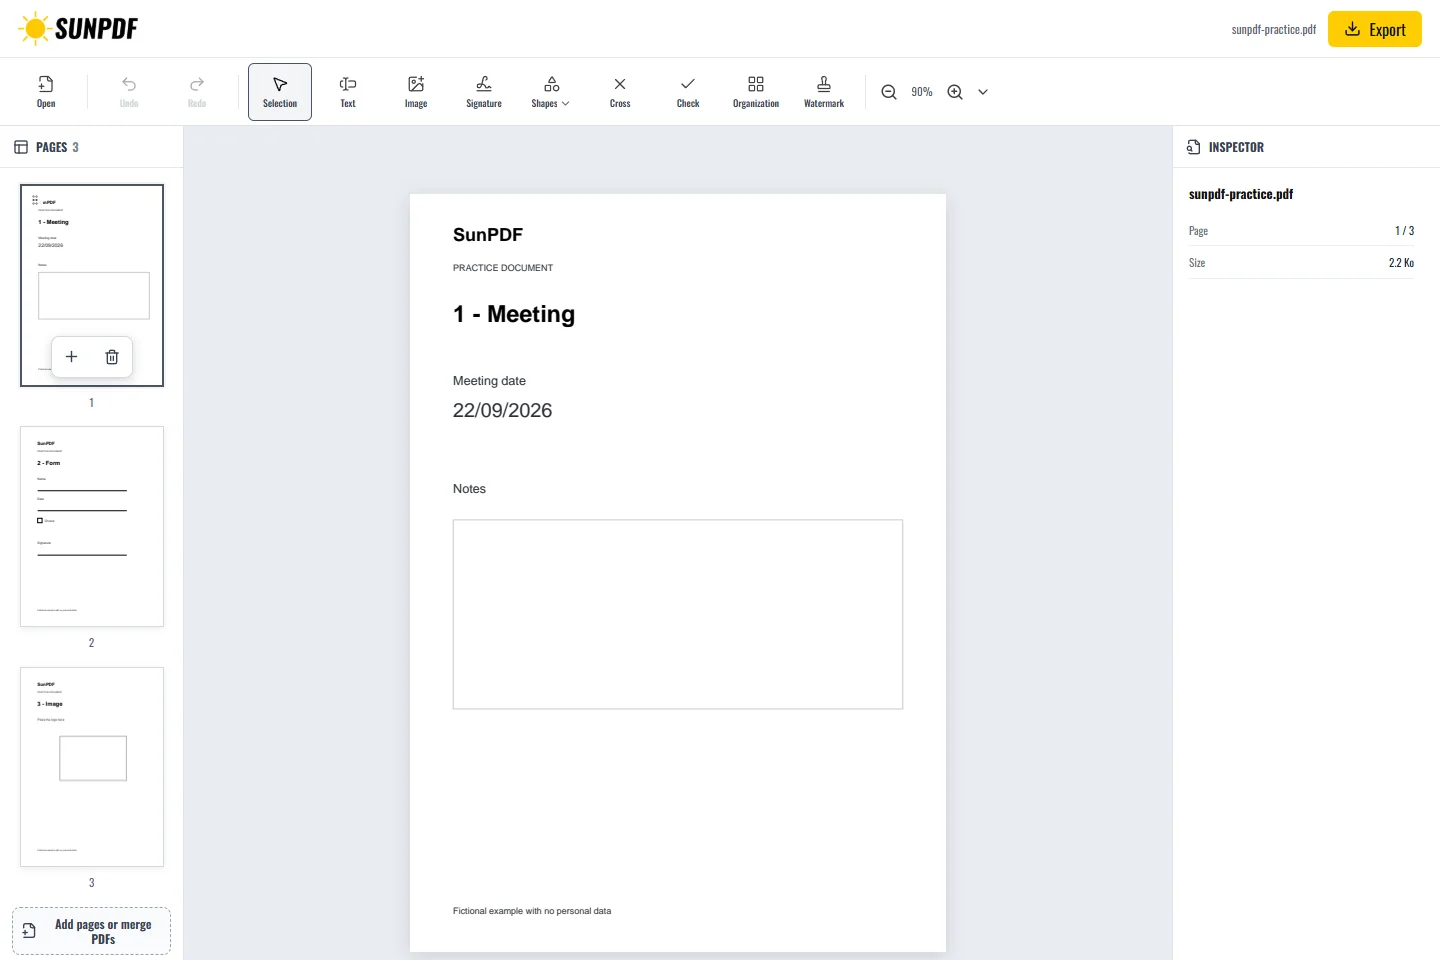Click the sunpdf-practice.pdf name near Export

(x=1274, y=29)
